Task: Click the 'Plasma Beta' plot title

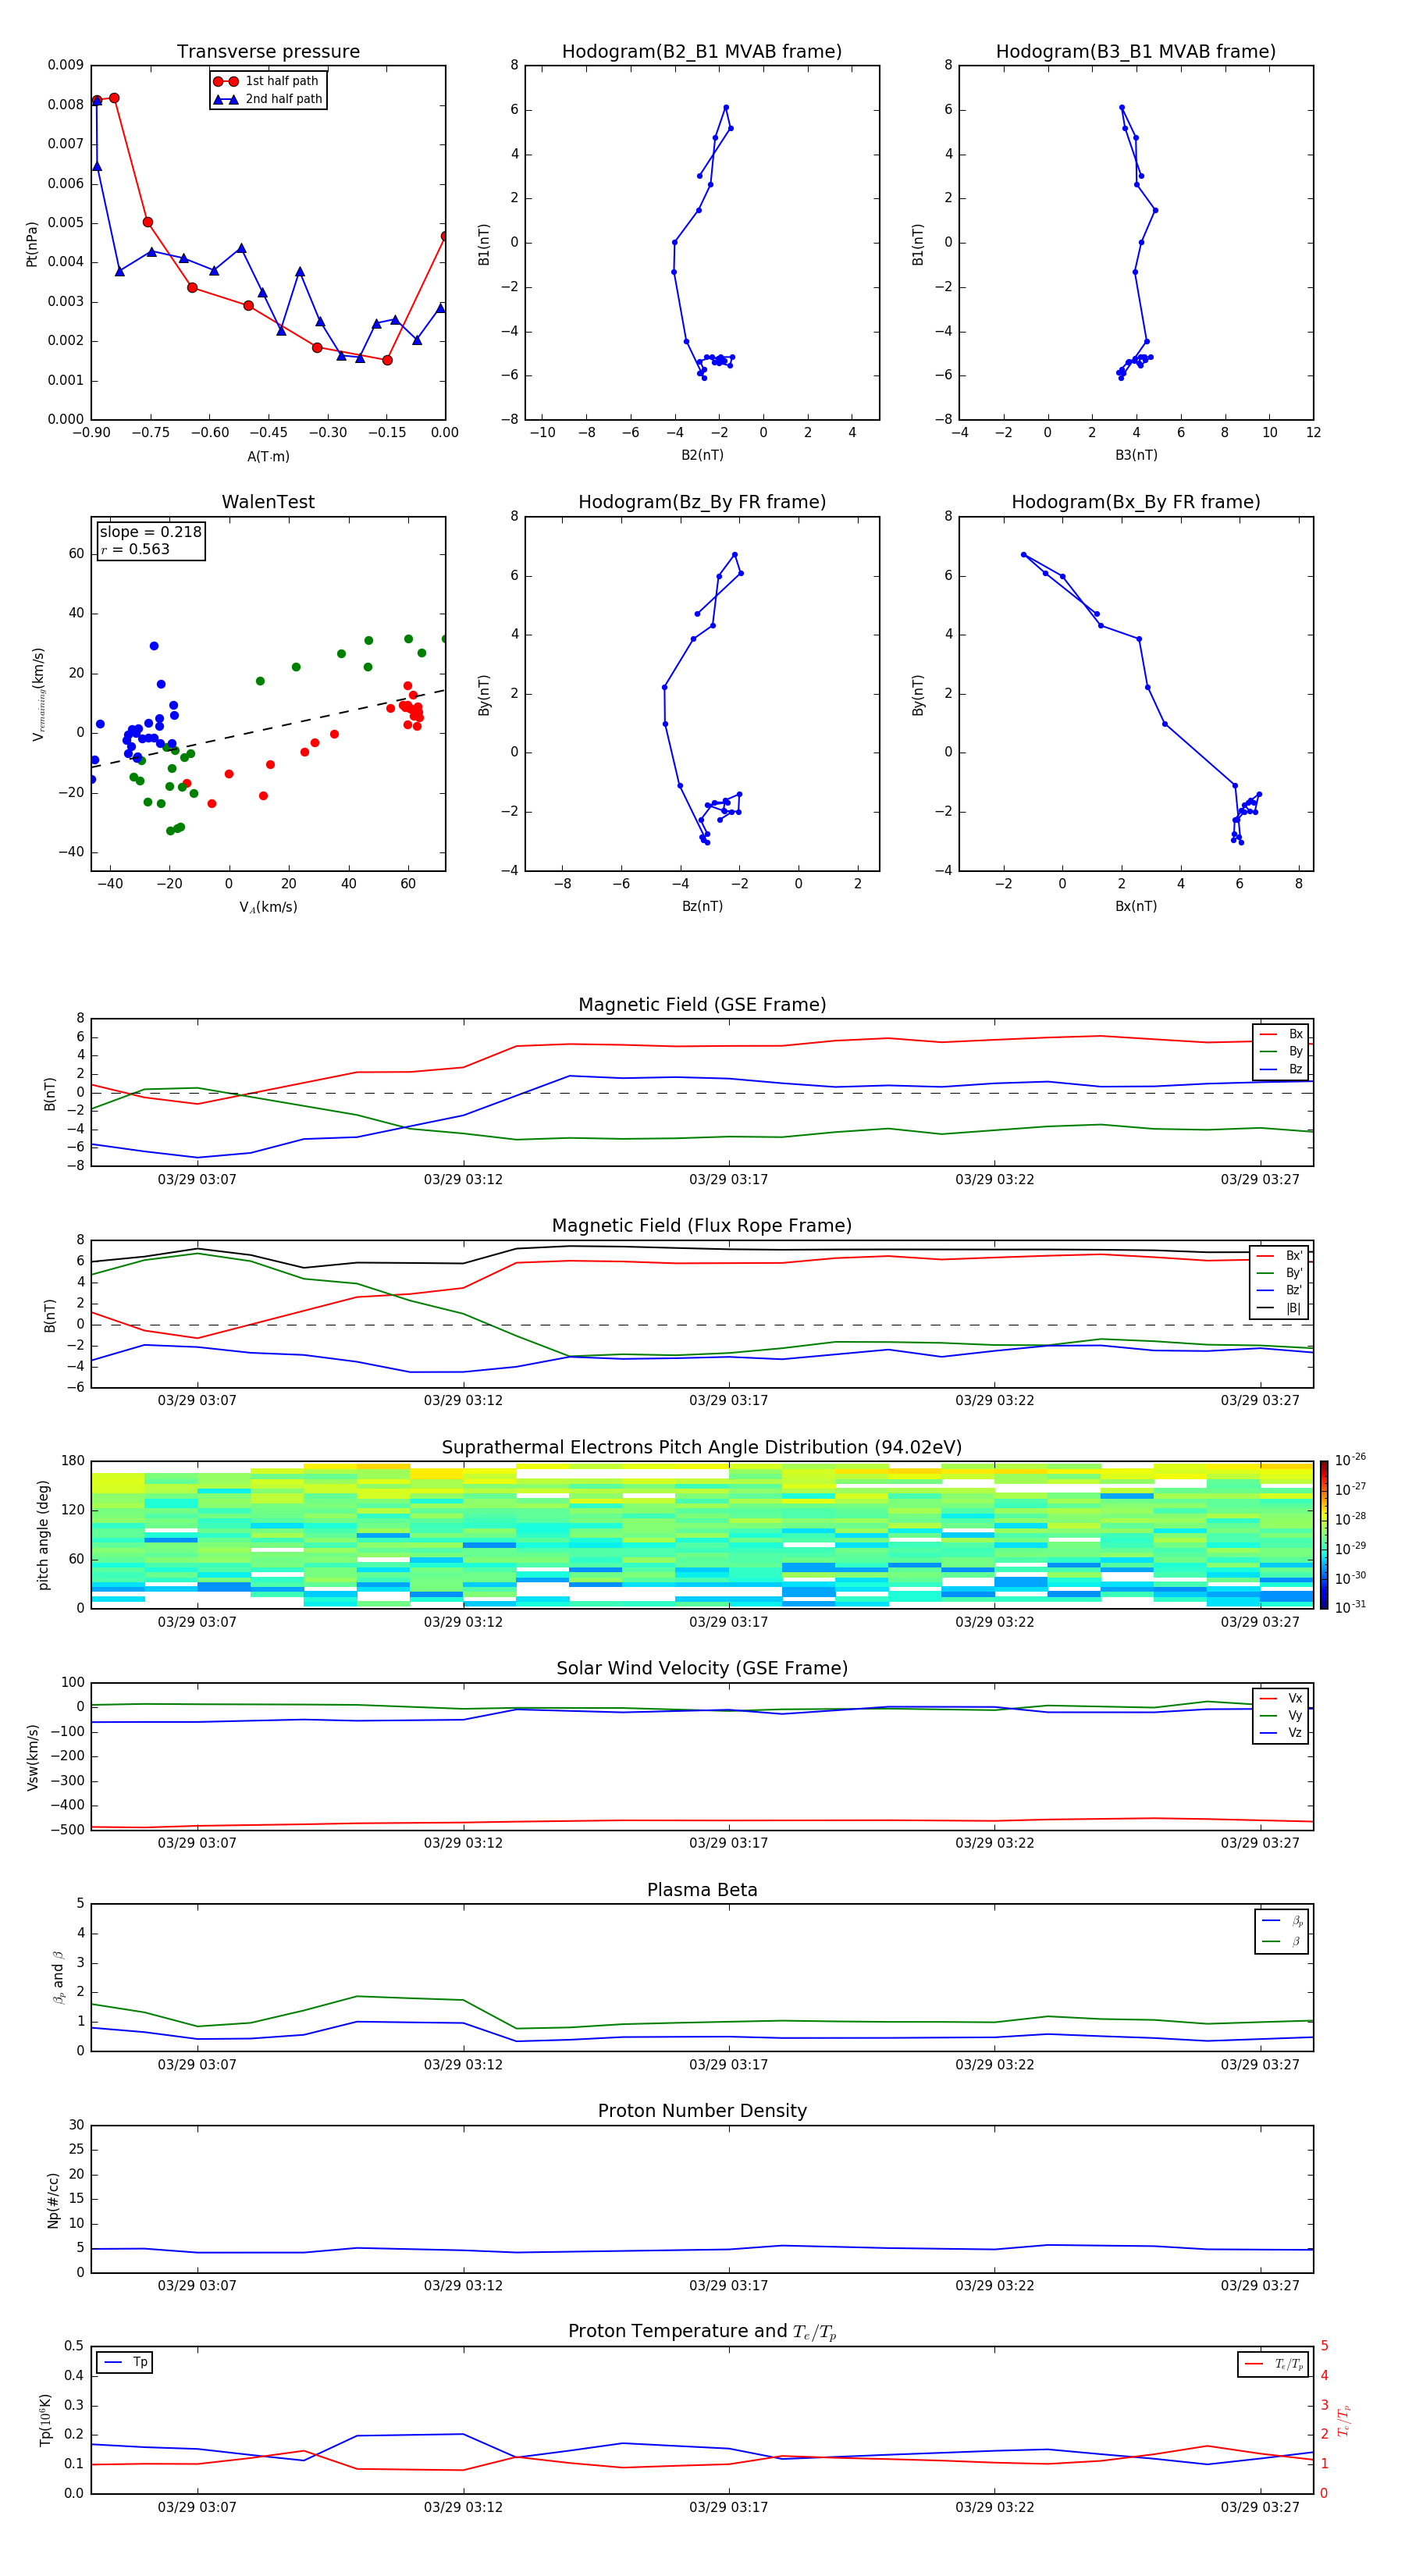Action: tap(702, 1890)
